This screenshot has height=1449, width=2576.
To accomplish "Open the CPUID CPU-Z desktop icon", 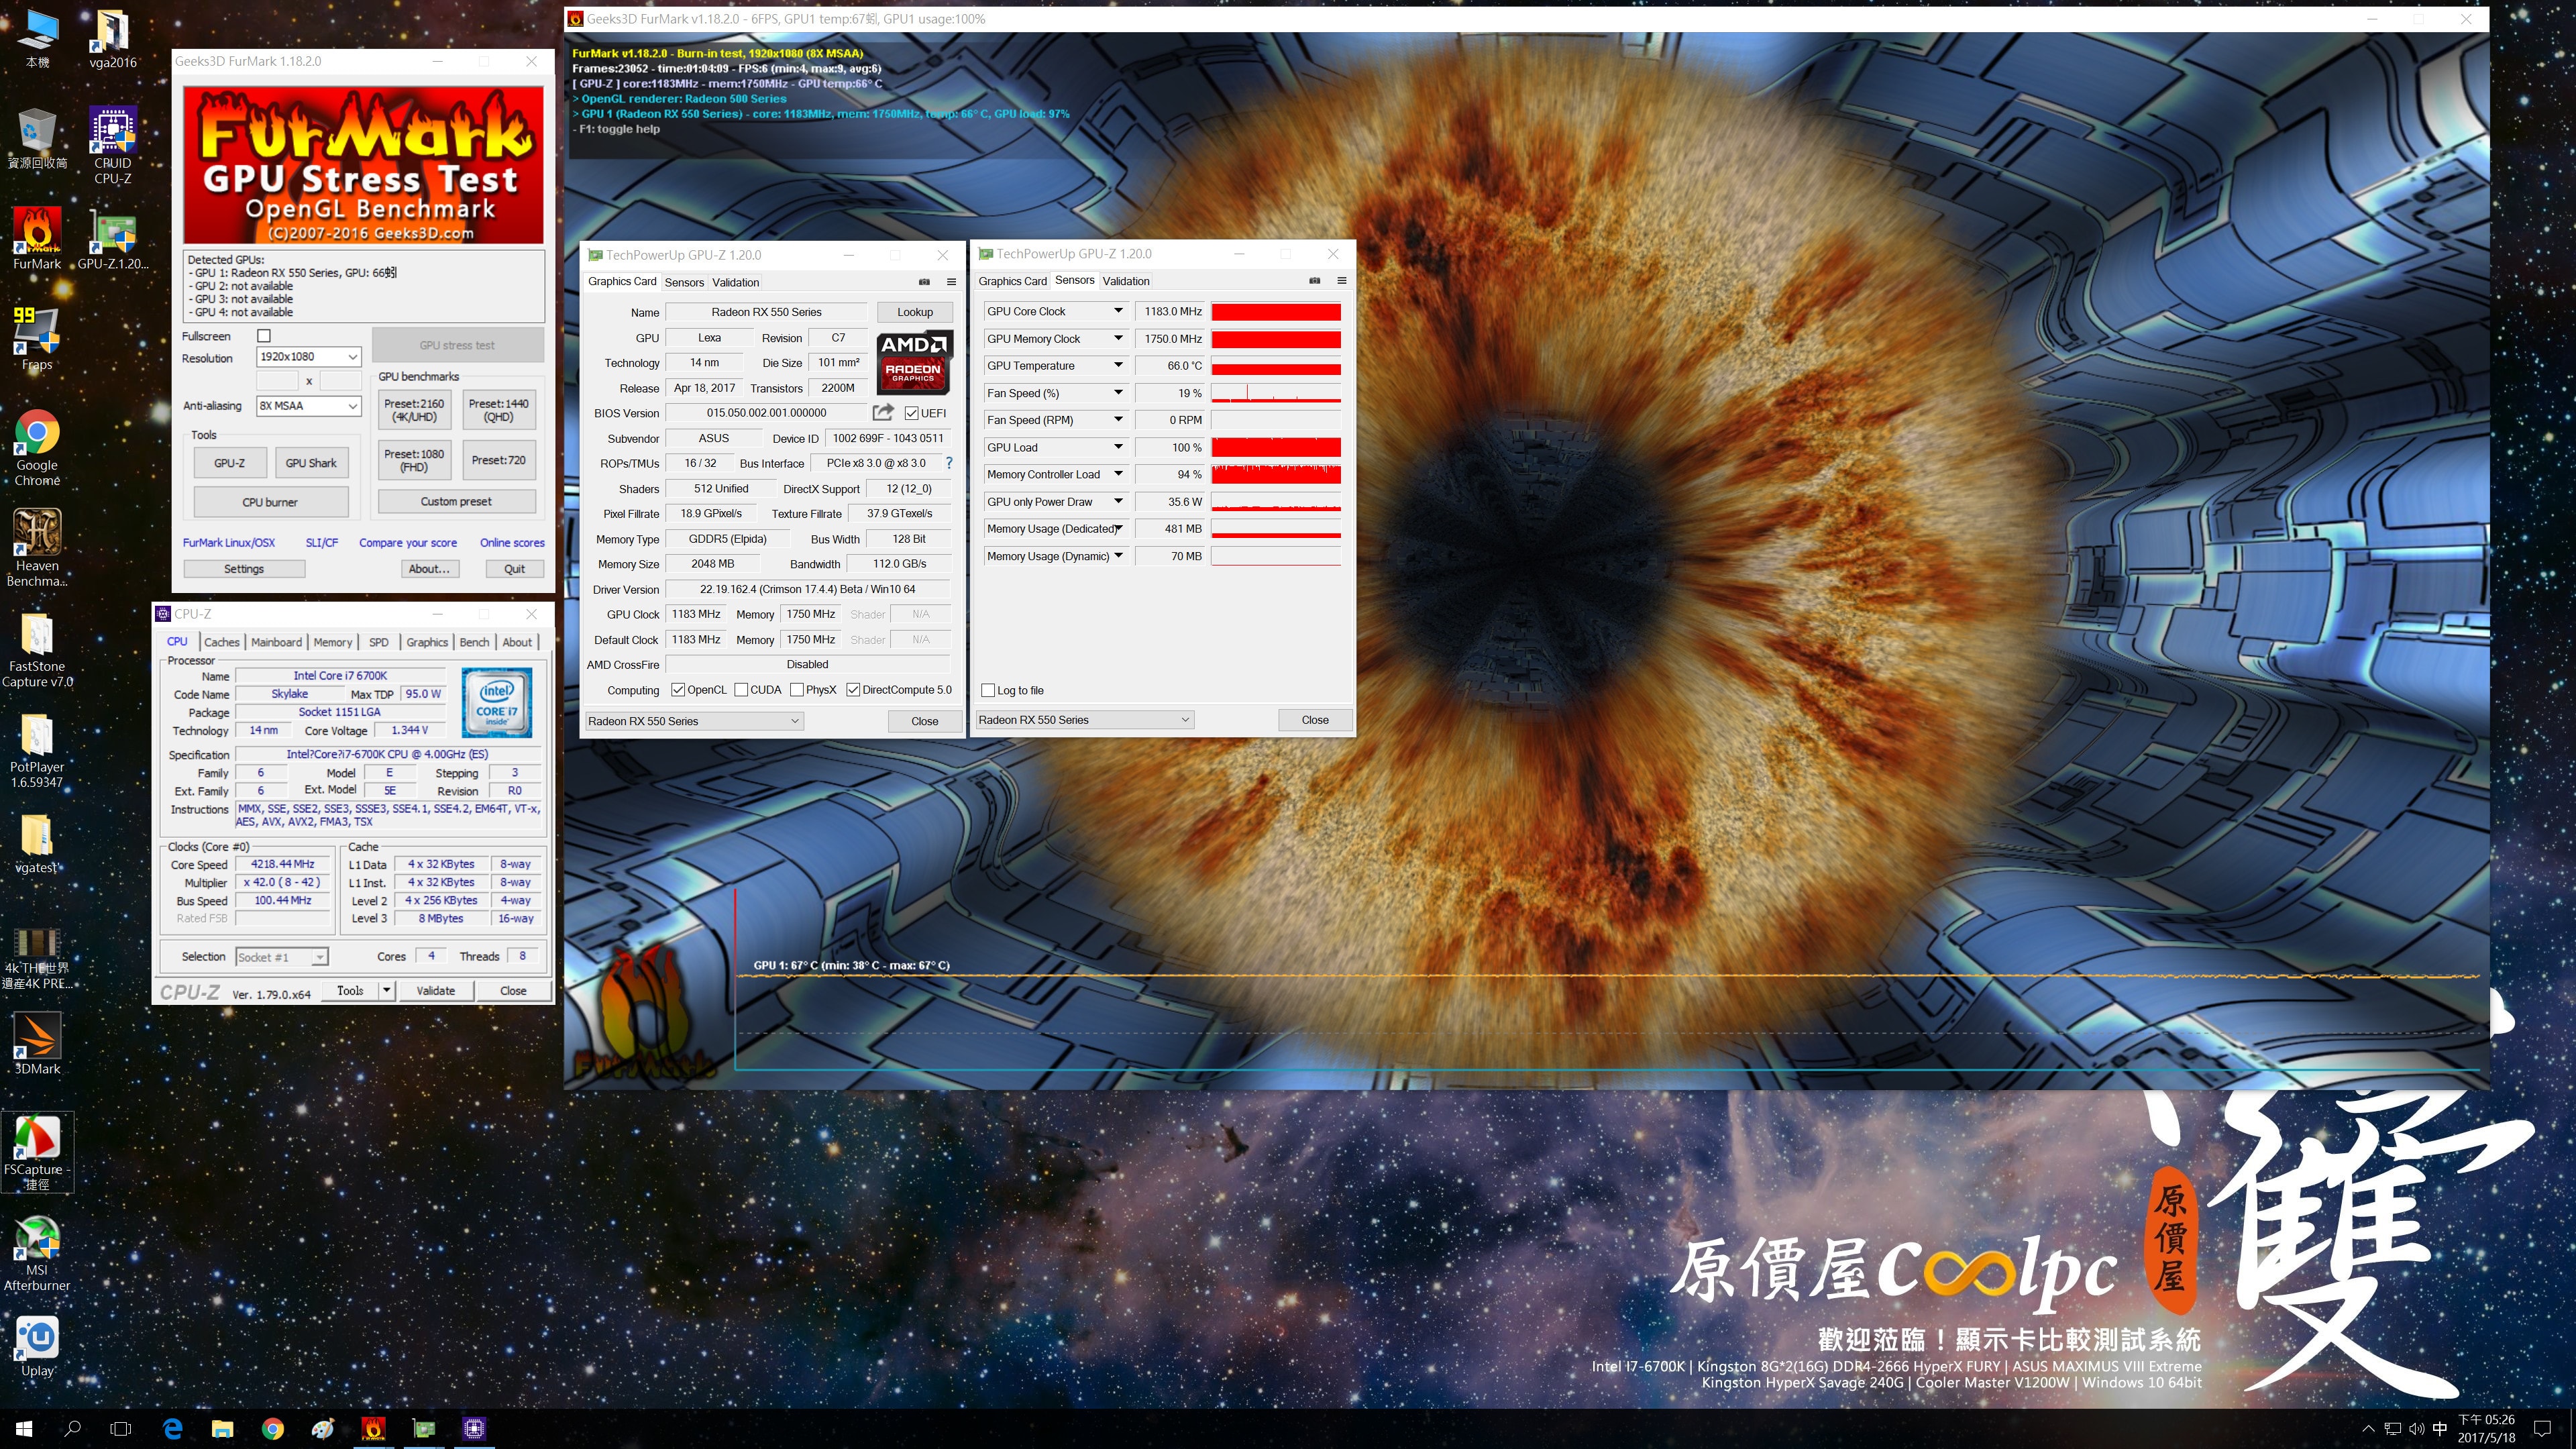I will [112, 146].
